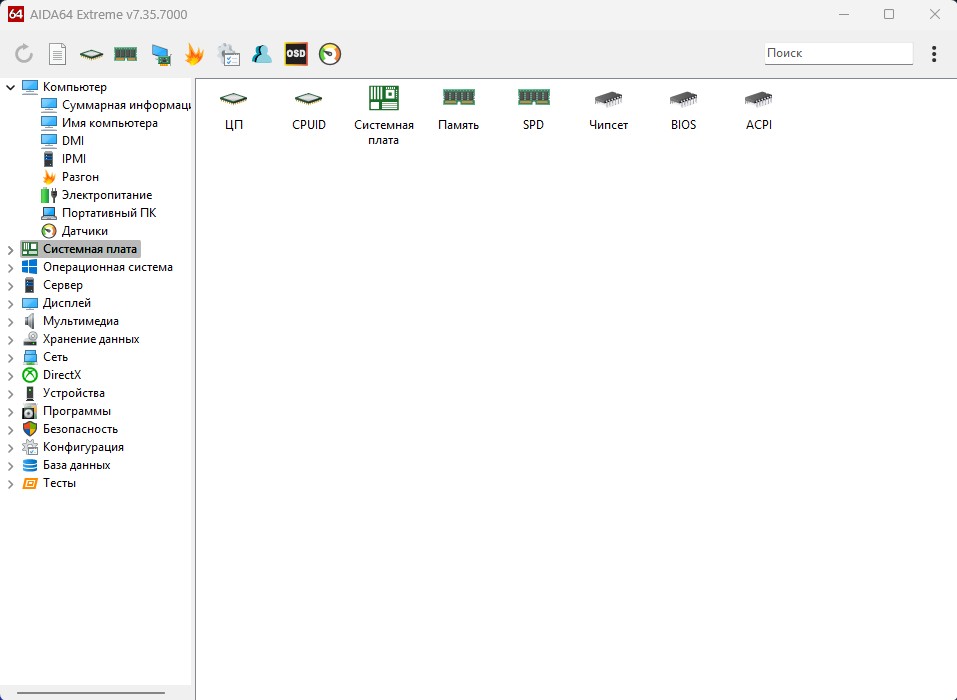The width and height of the screenshot is (957, 700).
Task: Click the user profile toolbar icon
Action: pyautogui.click(x=262, y=54)
